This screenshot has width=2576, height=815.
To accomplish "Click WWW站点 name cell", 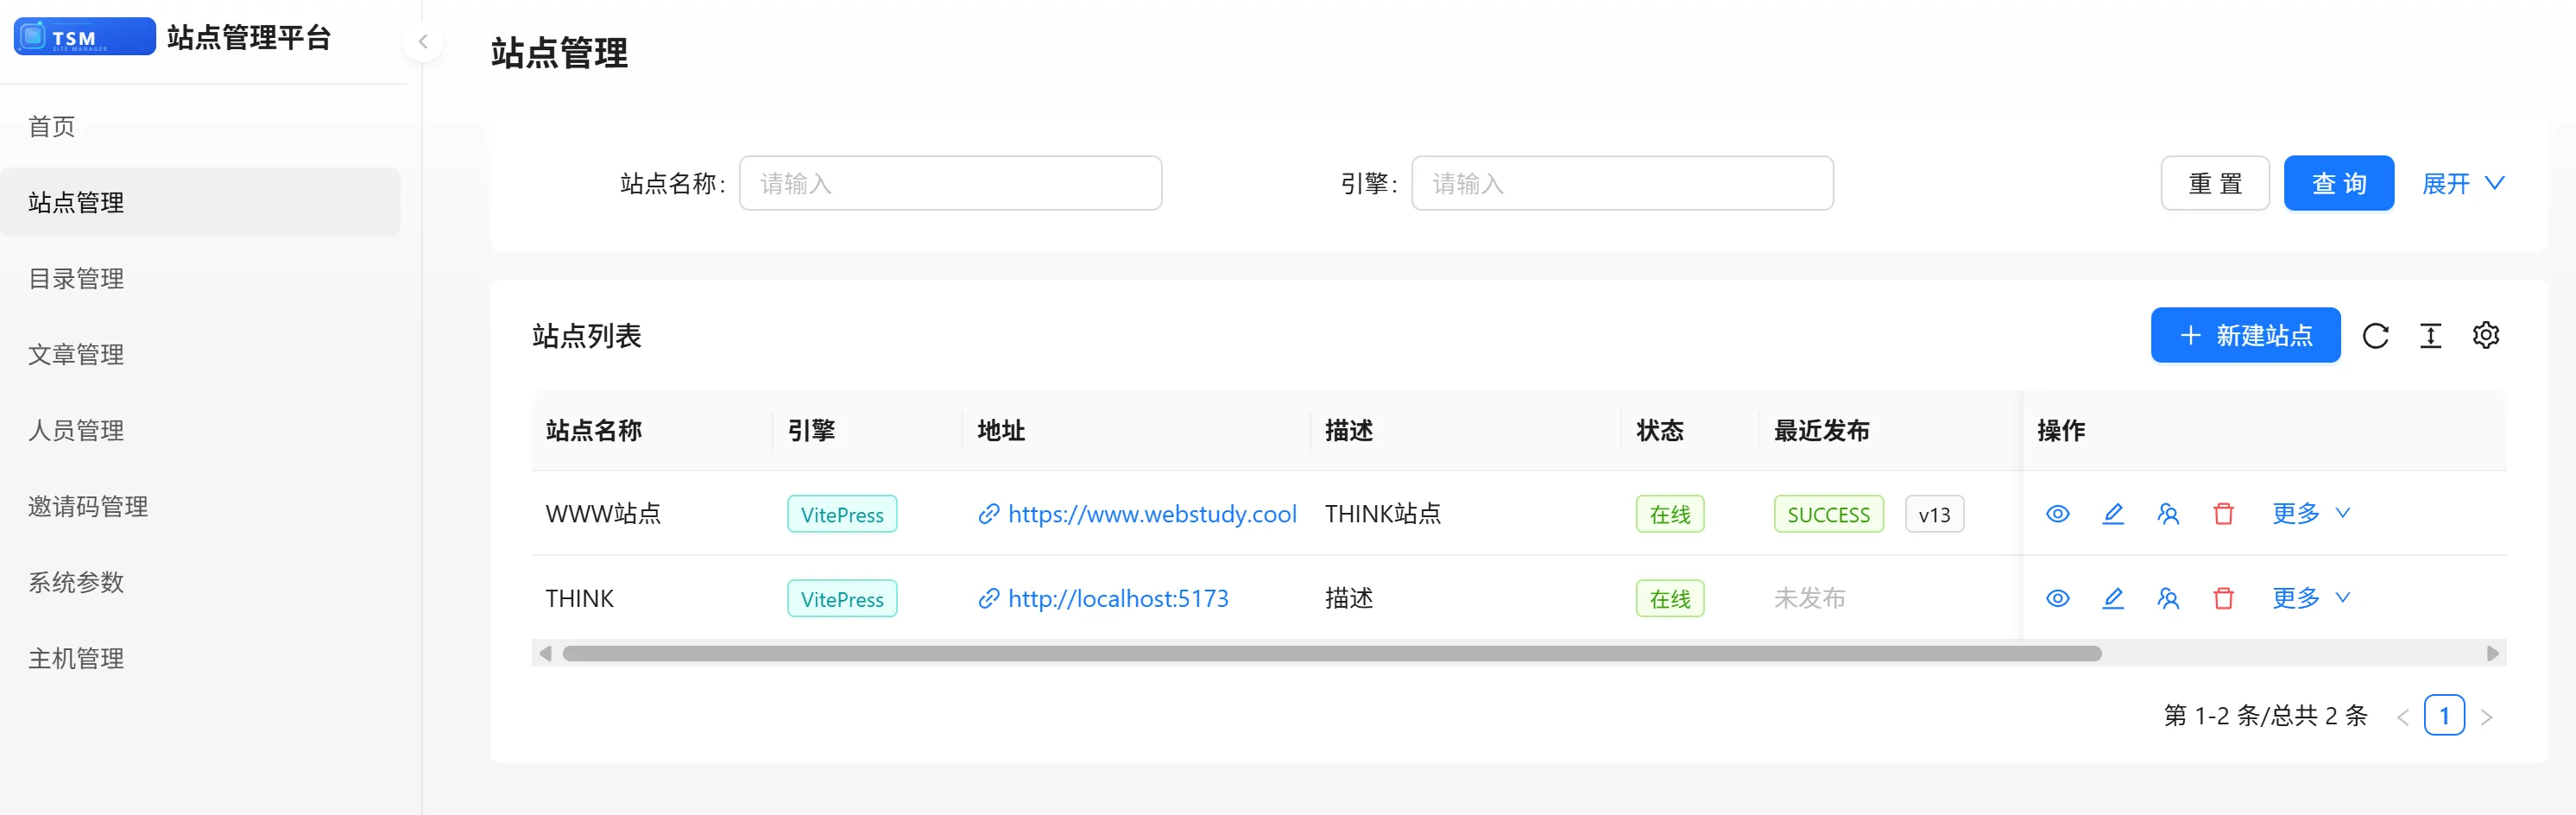I will pos(603,514).
